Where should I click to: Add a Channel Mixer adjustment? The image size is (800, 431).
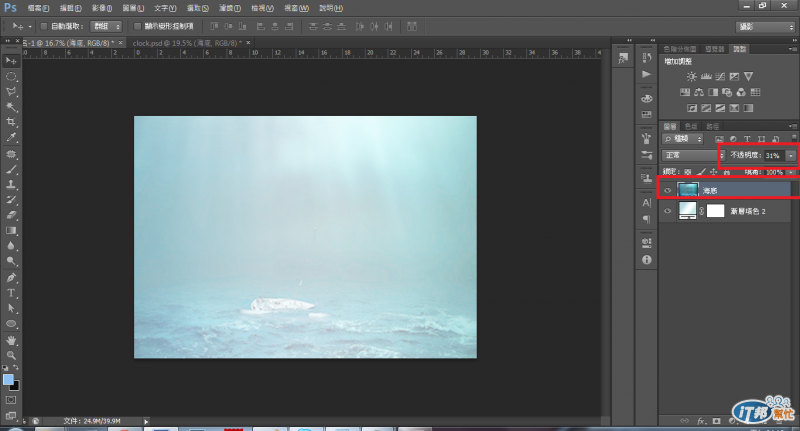coord(741,92)
